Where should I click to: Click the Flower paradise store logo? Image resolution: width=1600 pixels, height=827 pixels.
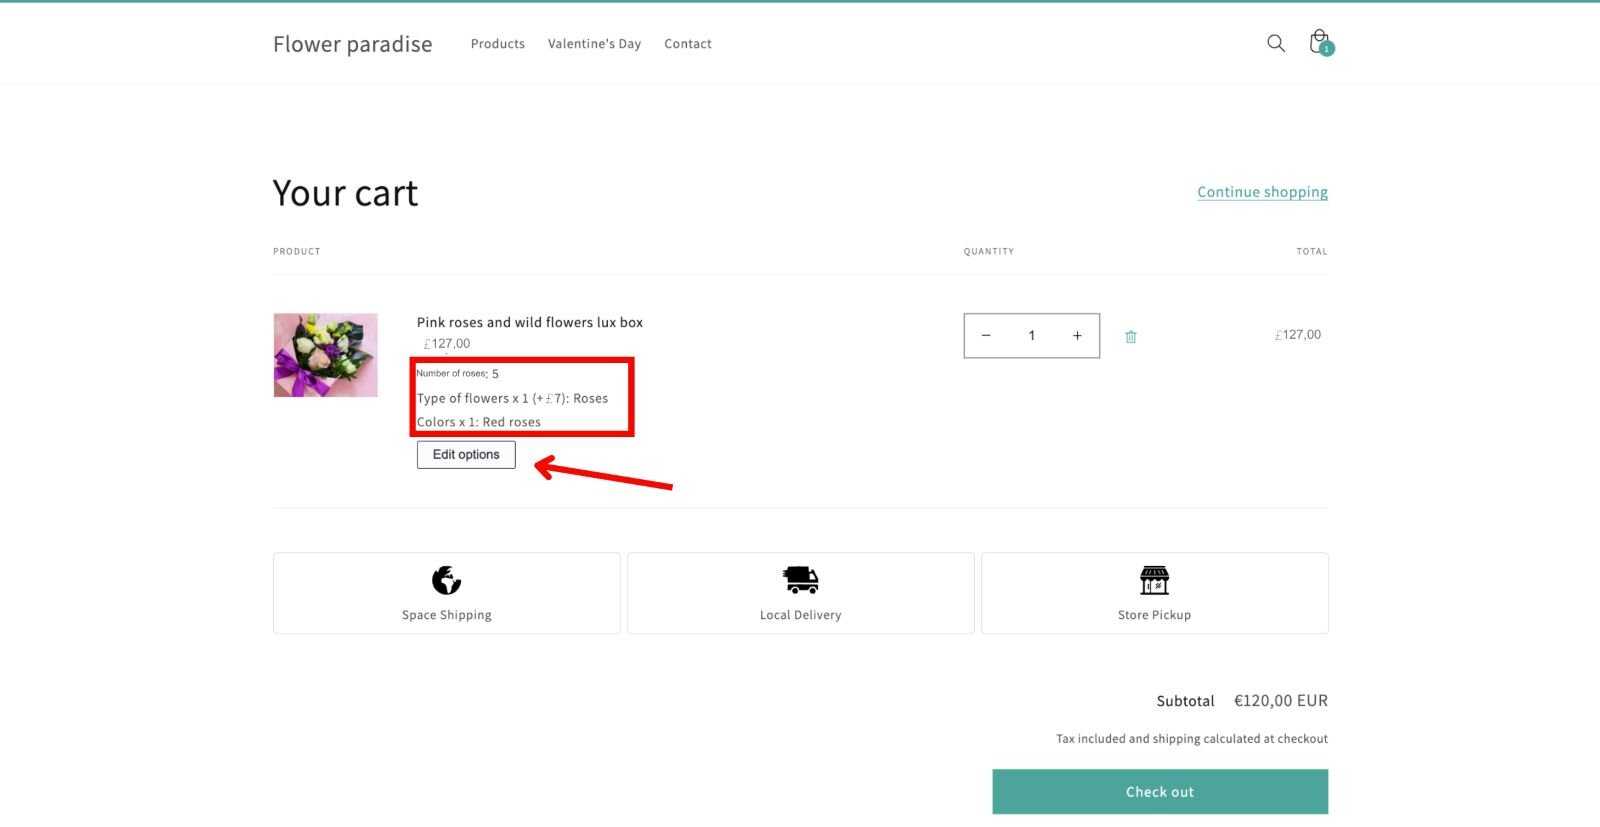coord(352,44)
